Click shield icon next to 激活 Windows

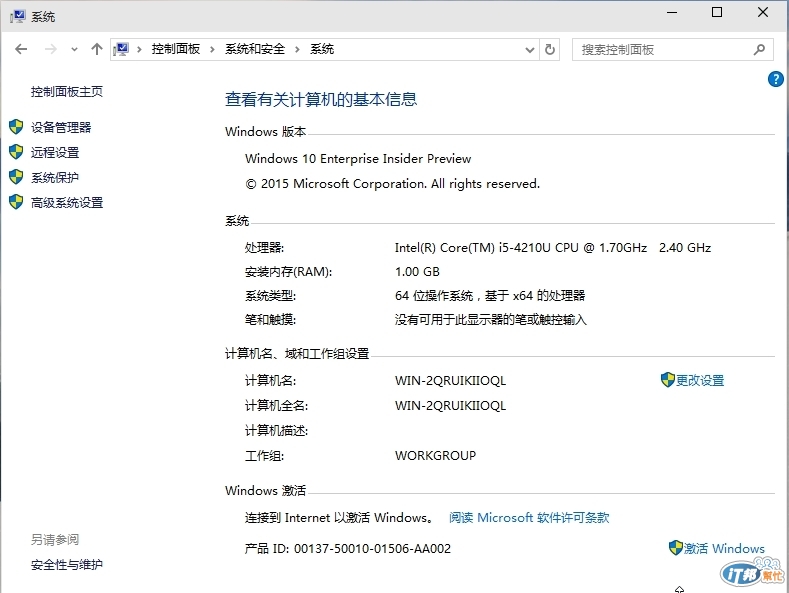(x=675, y=548)
